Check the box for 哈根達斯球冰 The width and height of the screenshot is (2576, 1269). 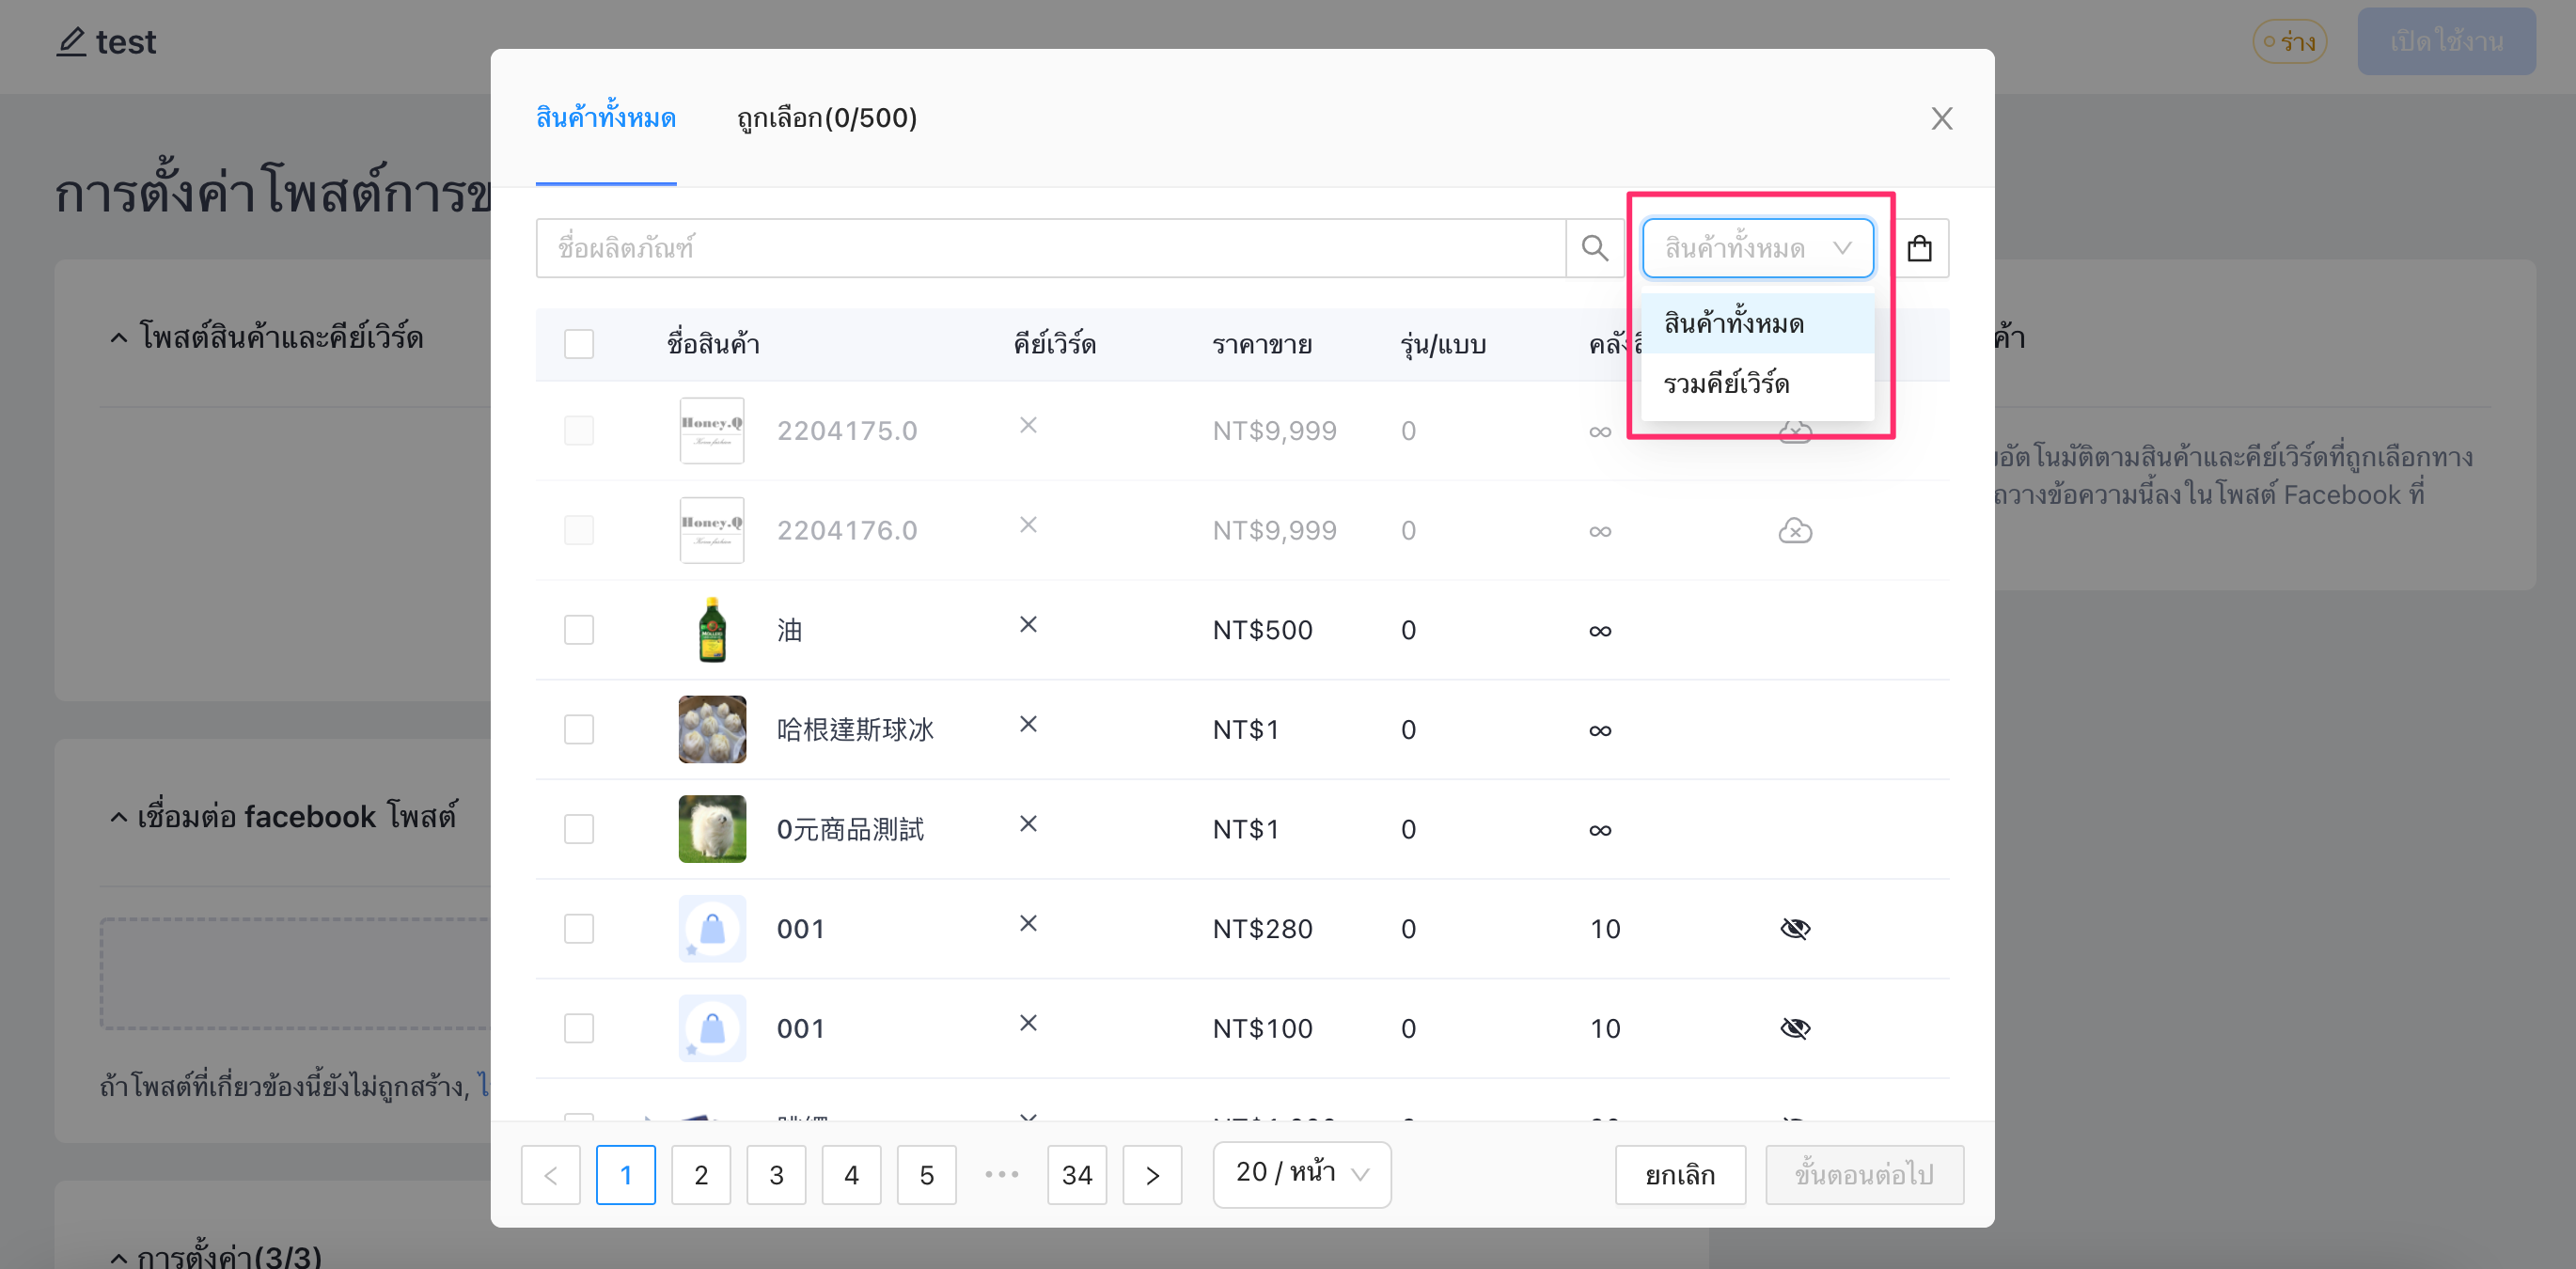coord(579,729)
